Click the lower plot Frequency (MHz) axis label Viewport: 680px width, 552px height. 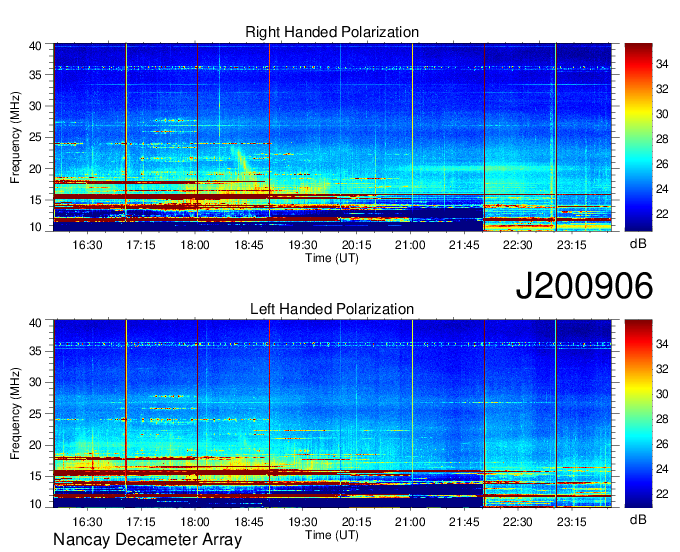pos(15,414)
